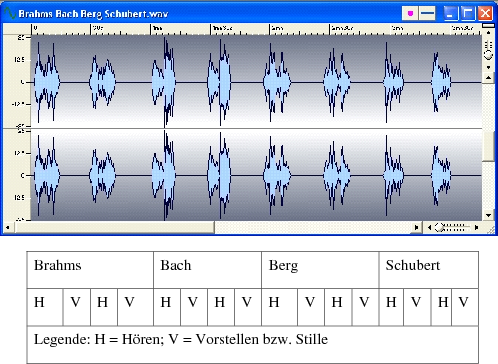Click the horizontal zoom left arrow

(x=429, y=227)
